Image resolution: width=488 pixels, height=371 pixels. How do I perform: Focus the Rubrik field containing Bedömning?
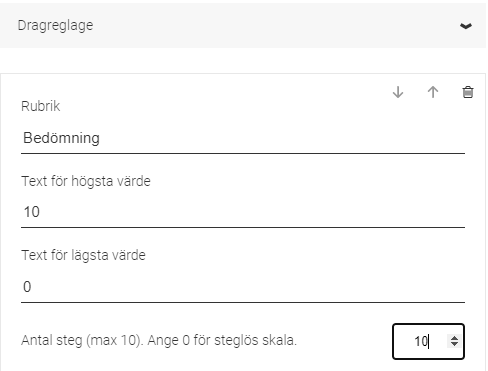(243, 138)
